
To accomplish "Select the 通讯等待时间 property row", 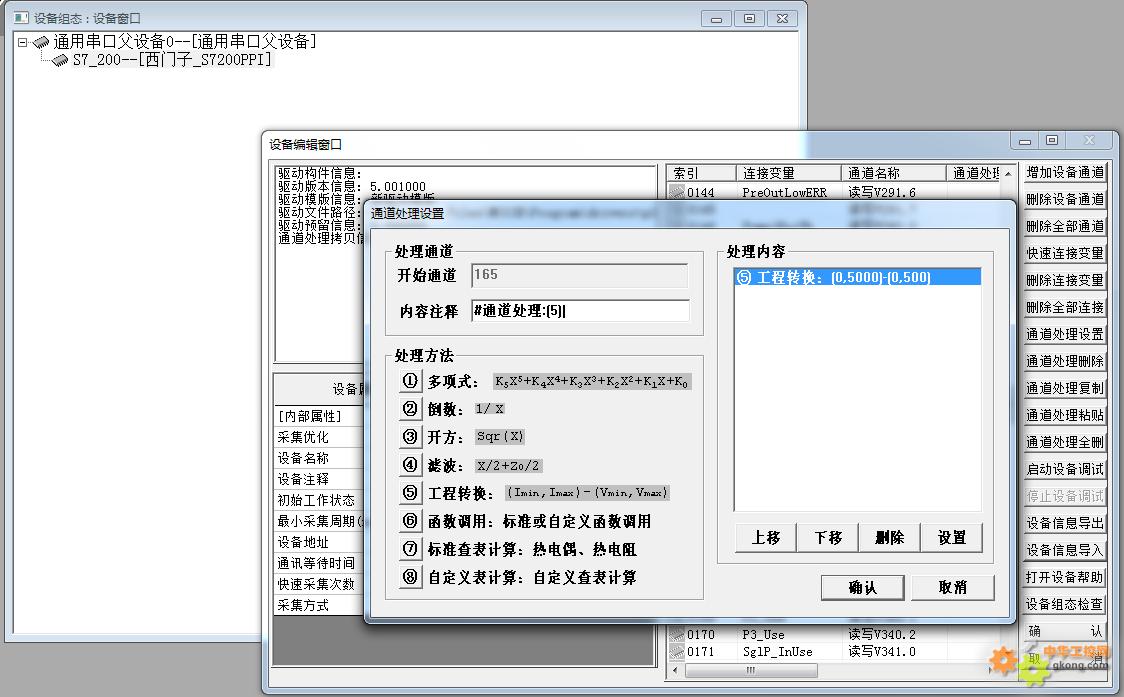I will tap(319, 563).
